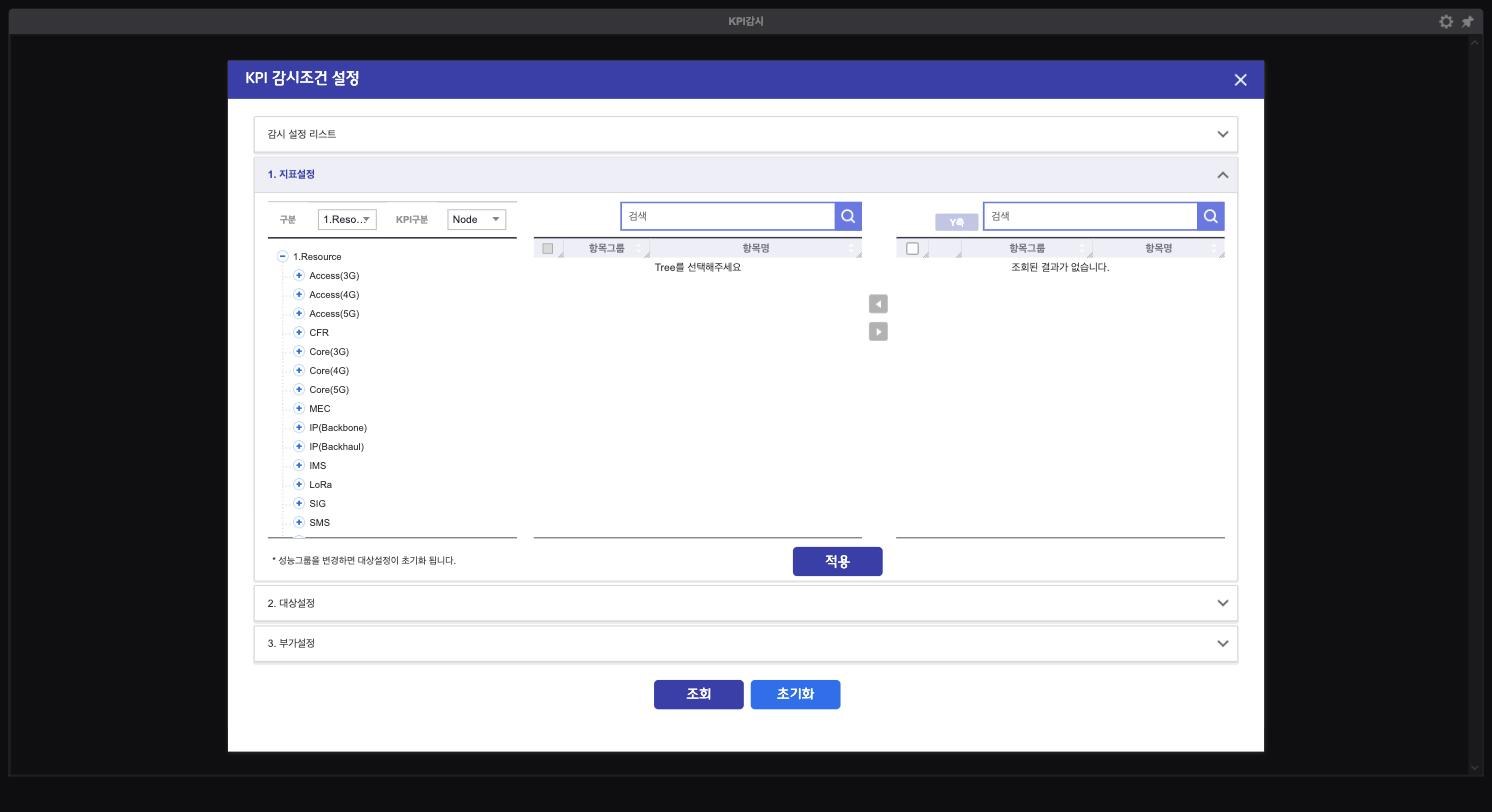
Task: Click the move-left arrow button
Action: coord(878,304)
